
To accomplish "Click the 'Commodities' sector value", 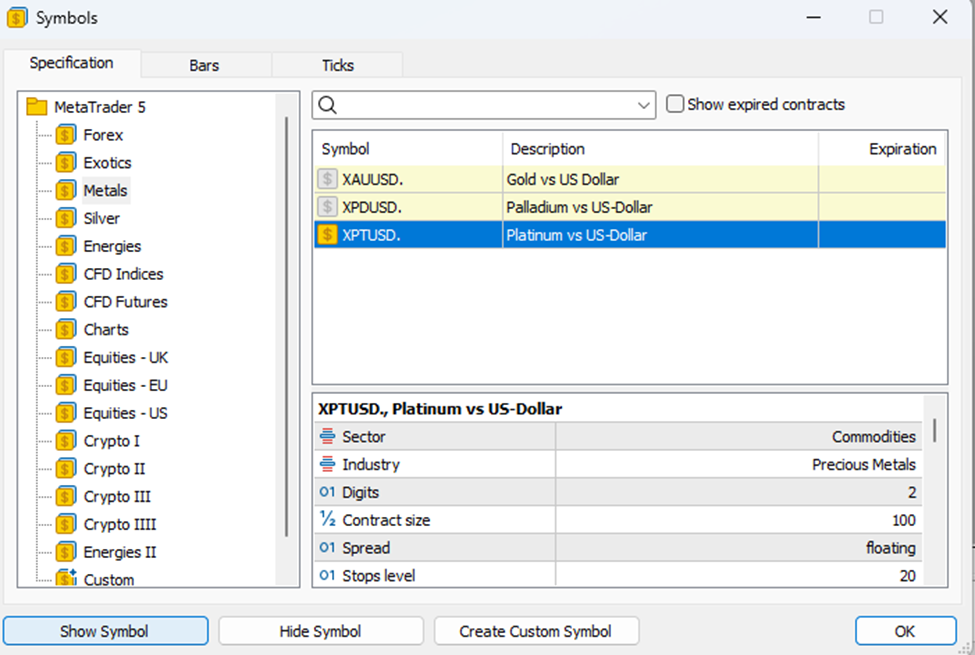I will click(x=874, y=437).
